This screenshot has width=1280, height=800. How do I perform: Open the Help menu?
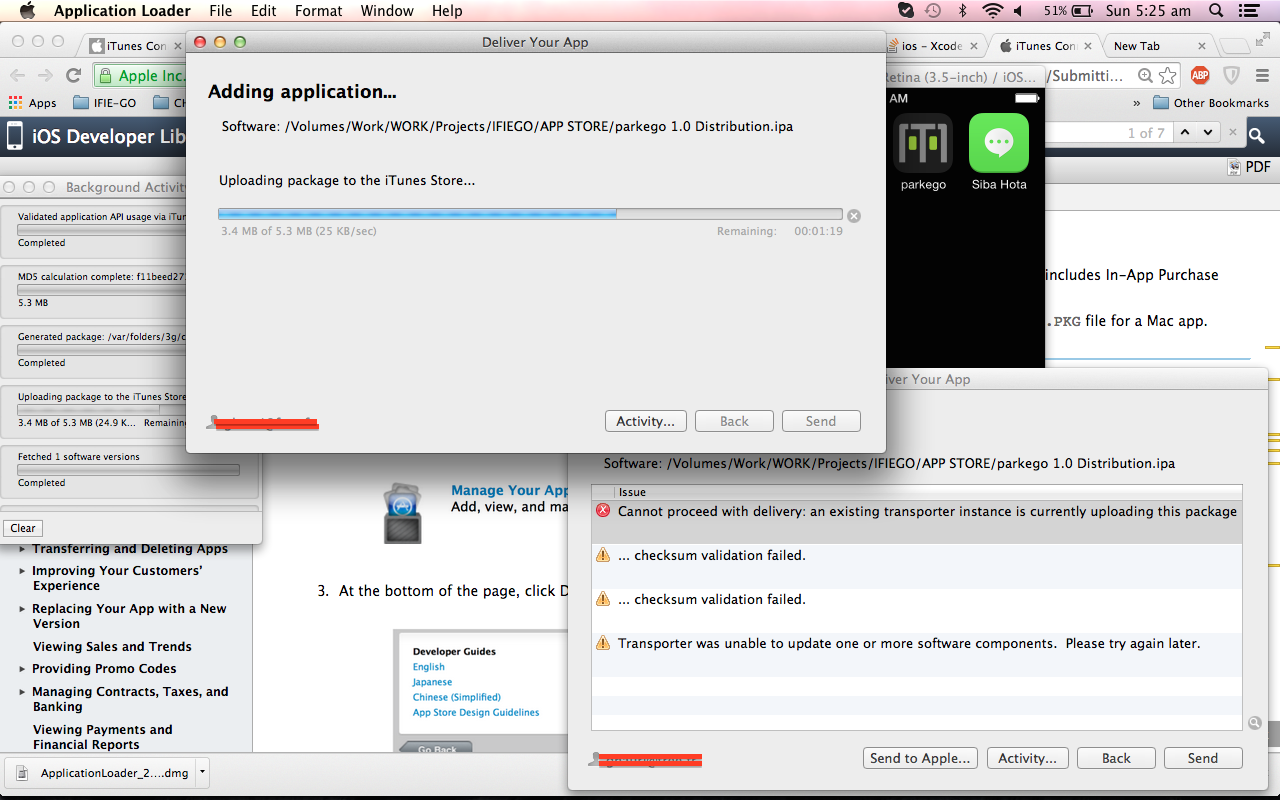[x=447, y=11]
